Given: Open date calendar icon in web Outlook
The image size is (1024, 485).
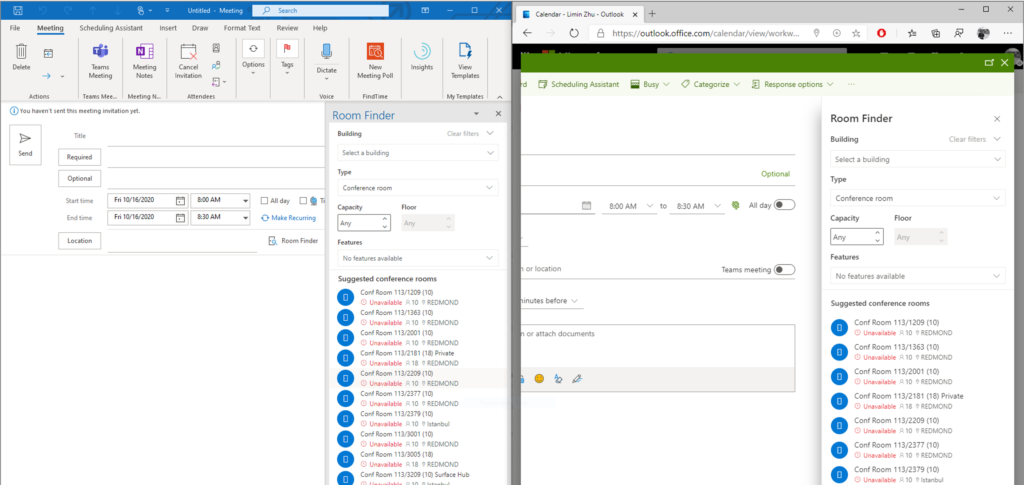Looking at the screenshot, I should coord(586,206).
